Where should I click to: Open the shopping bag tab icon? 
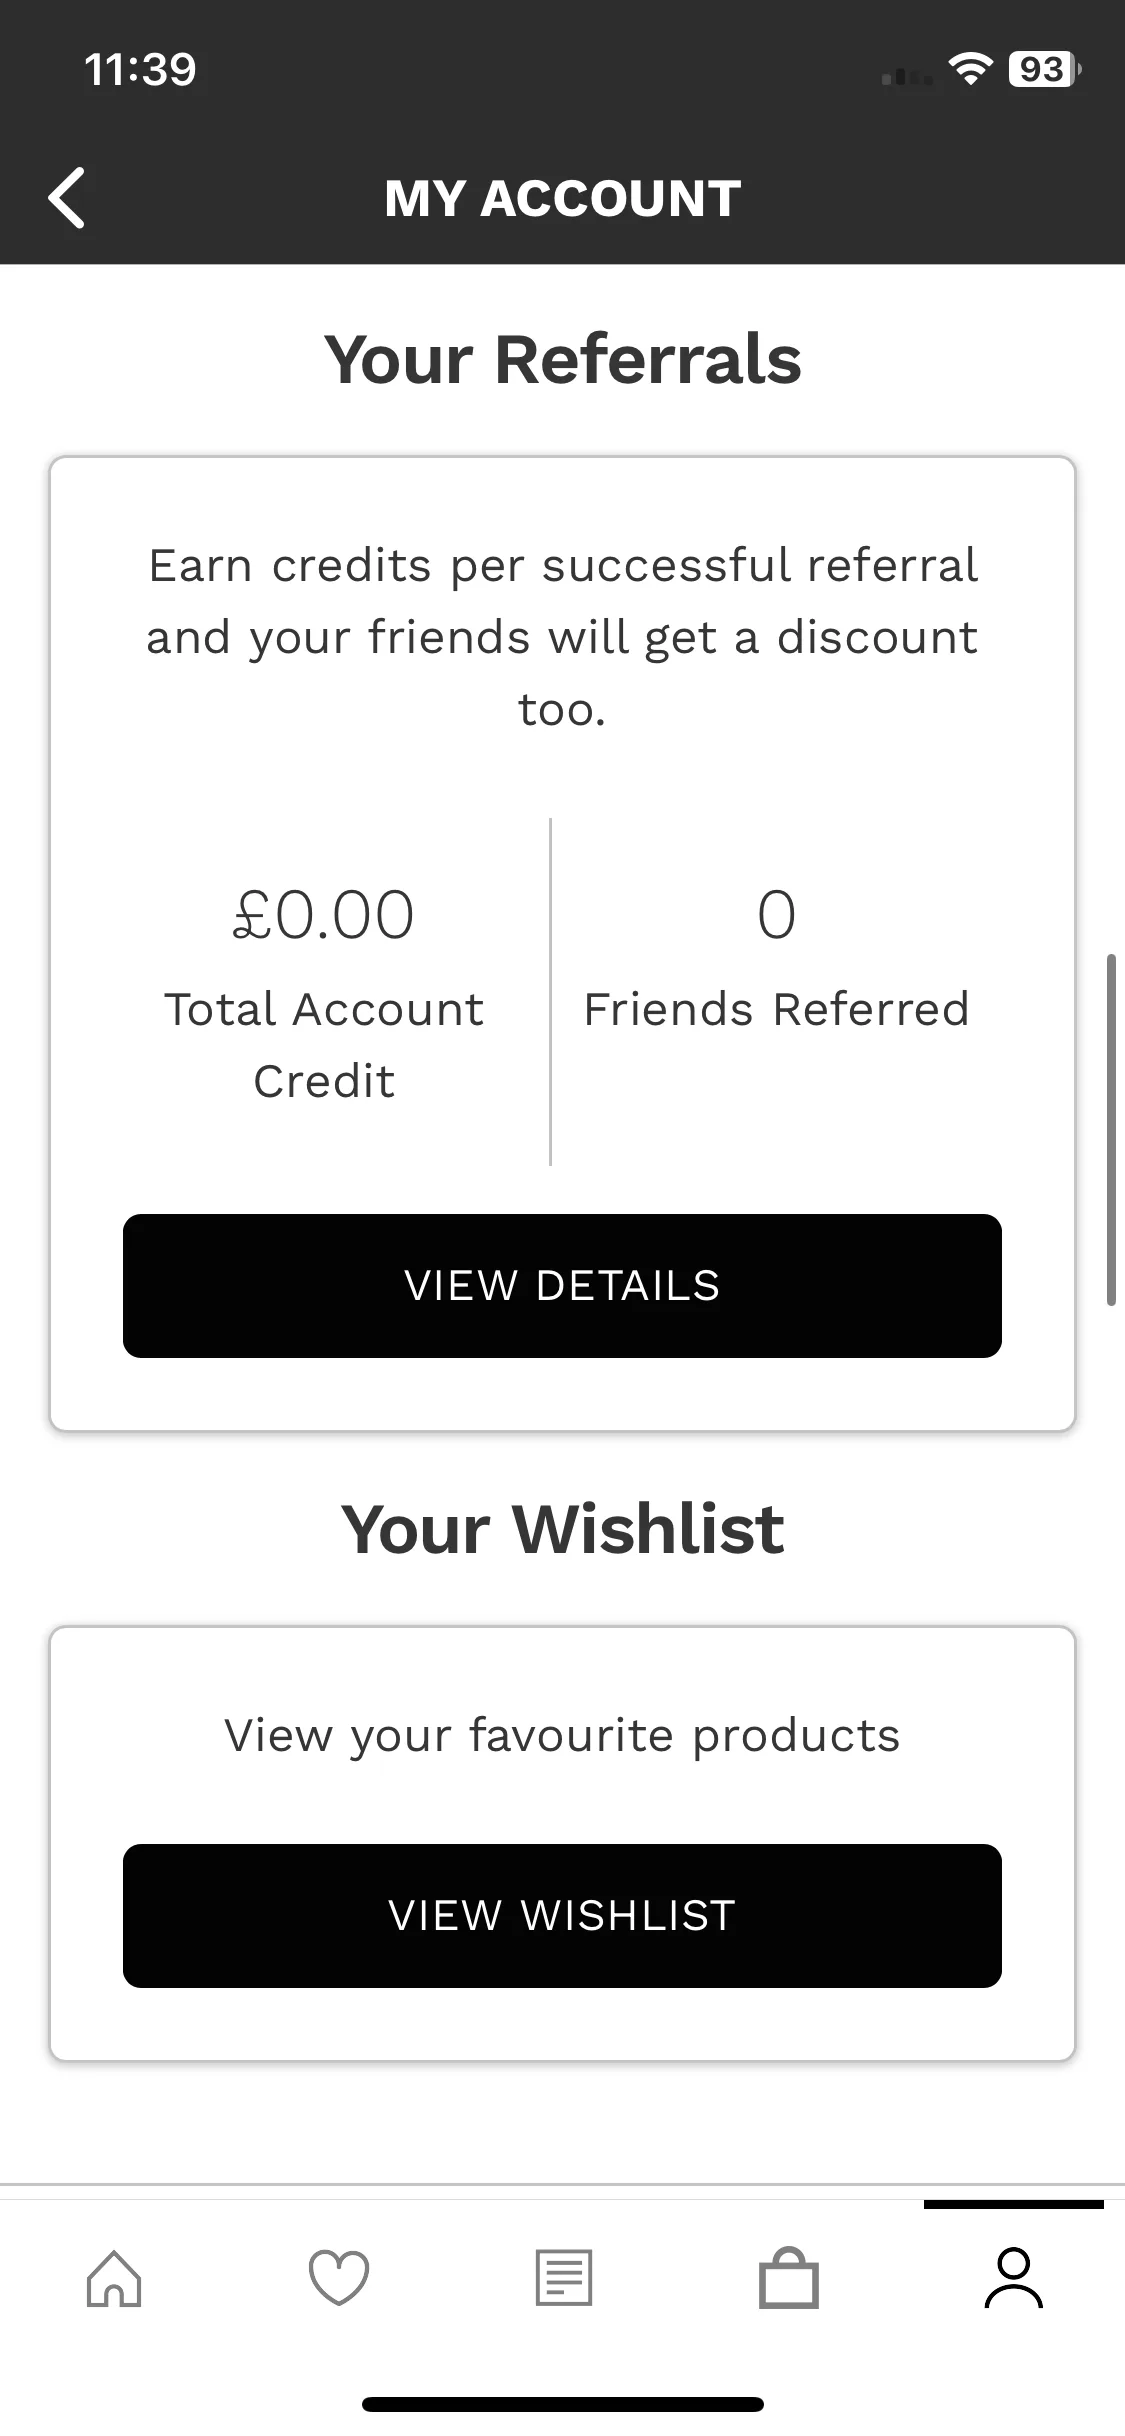789,2279
